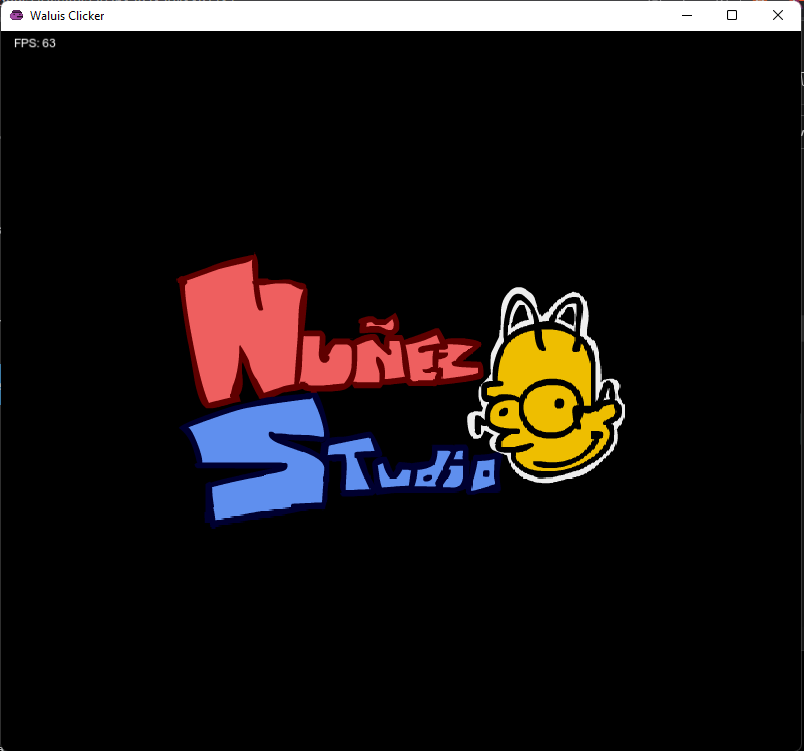Maximize the Waluis Clicker window
Viewport: 804px width, 751px height.
click(x=732, y=15)
